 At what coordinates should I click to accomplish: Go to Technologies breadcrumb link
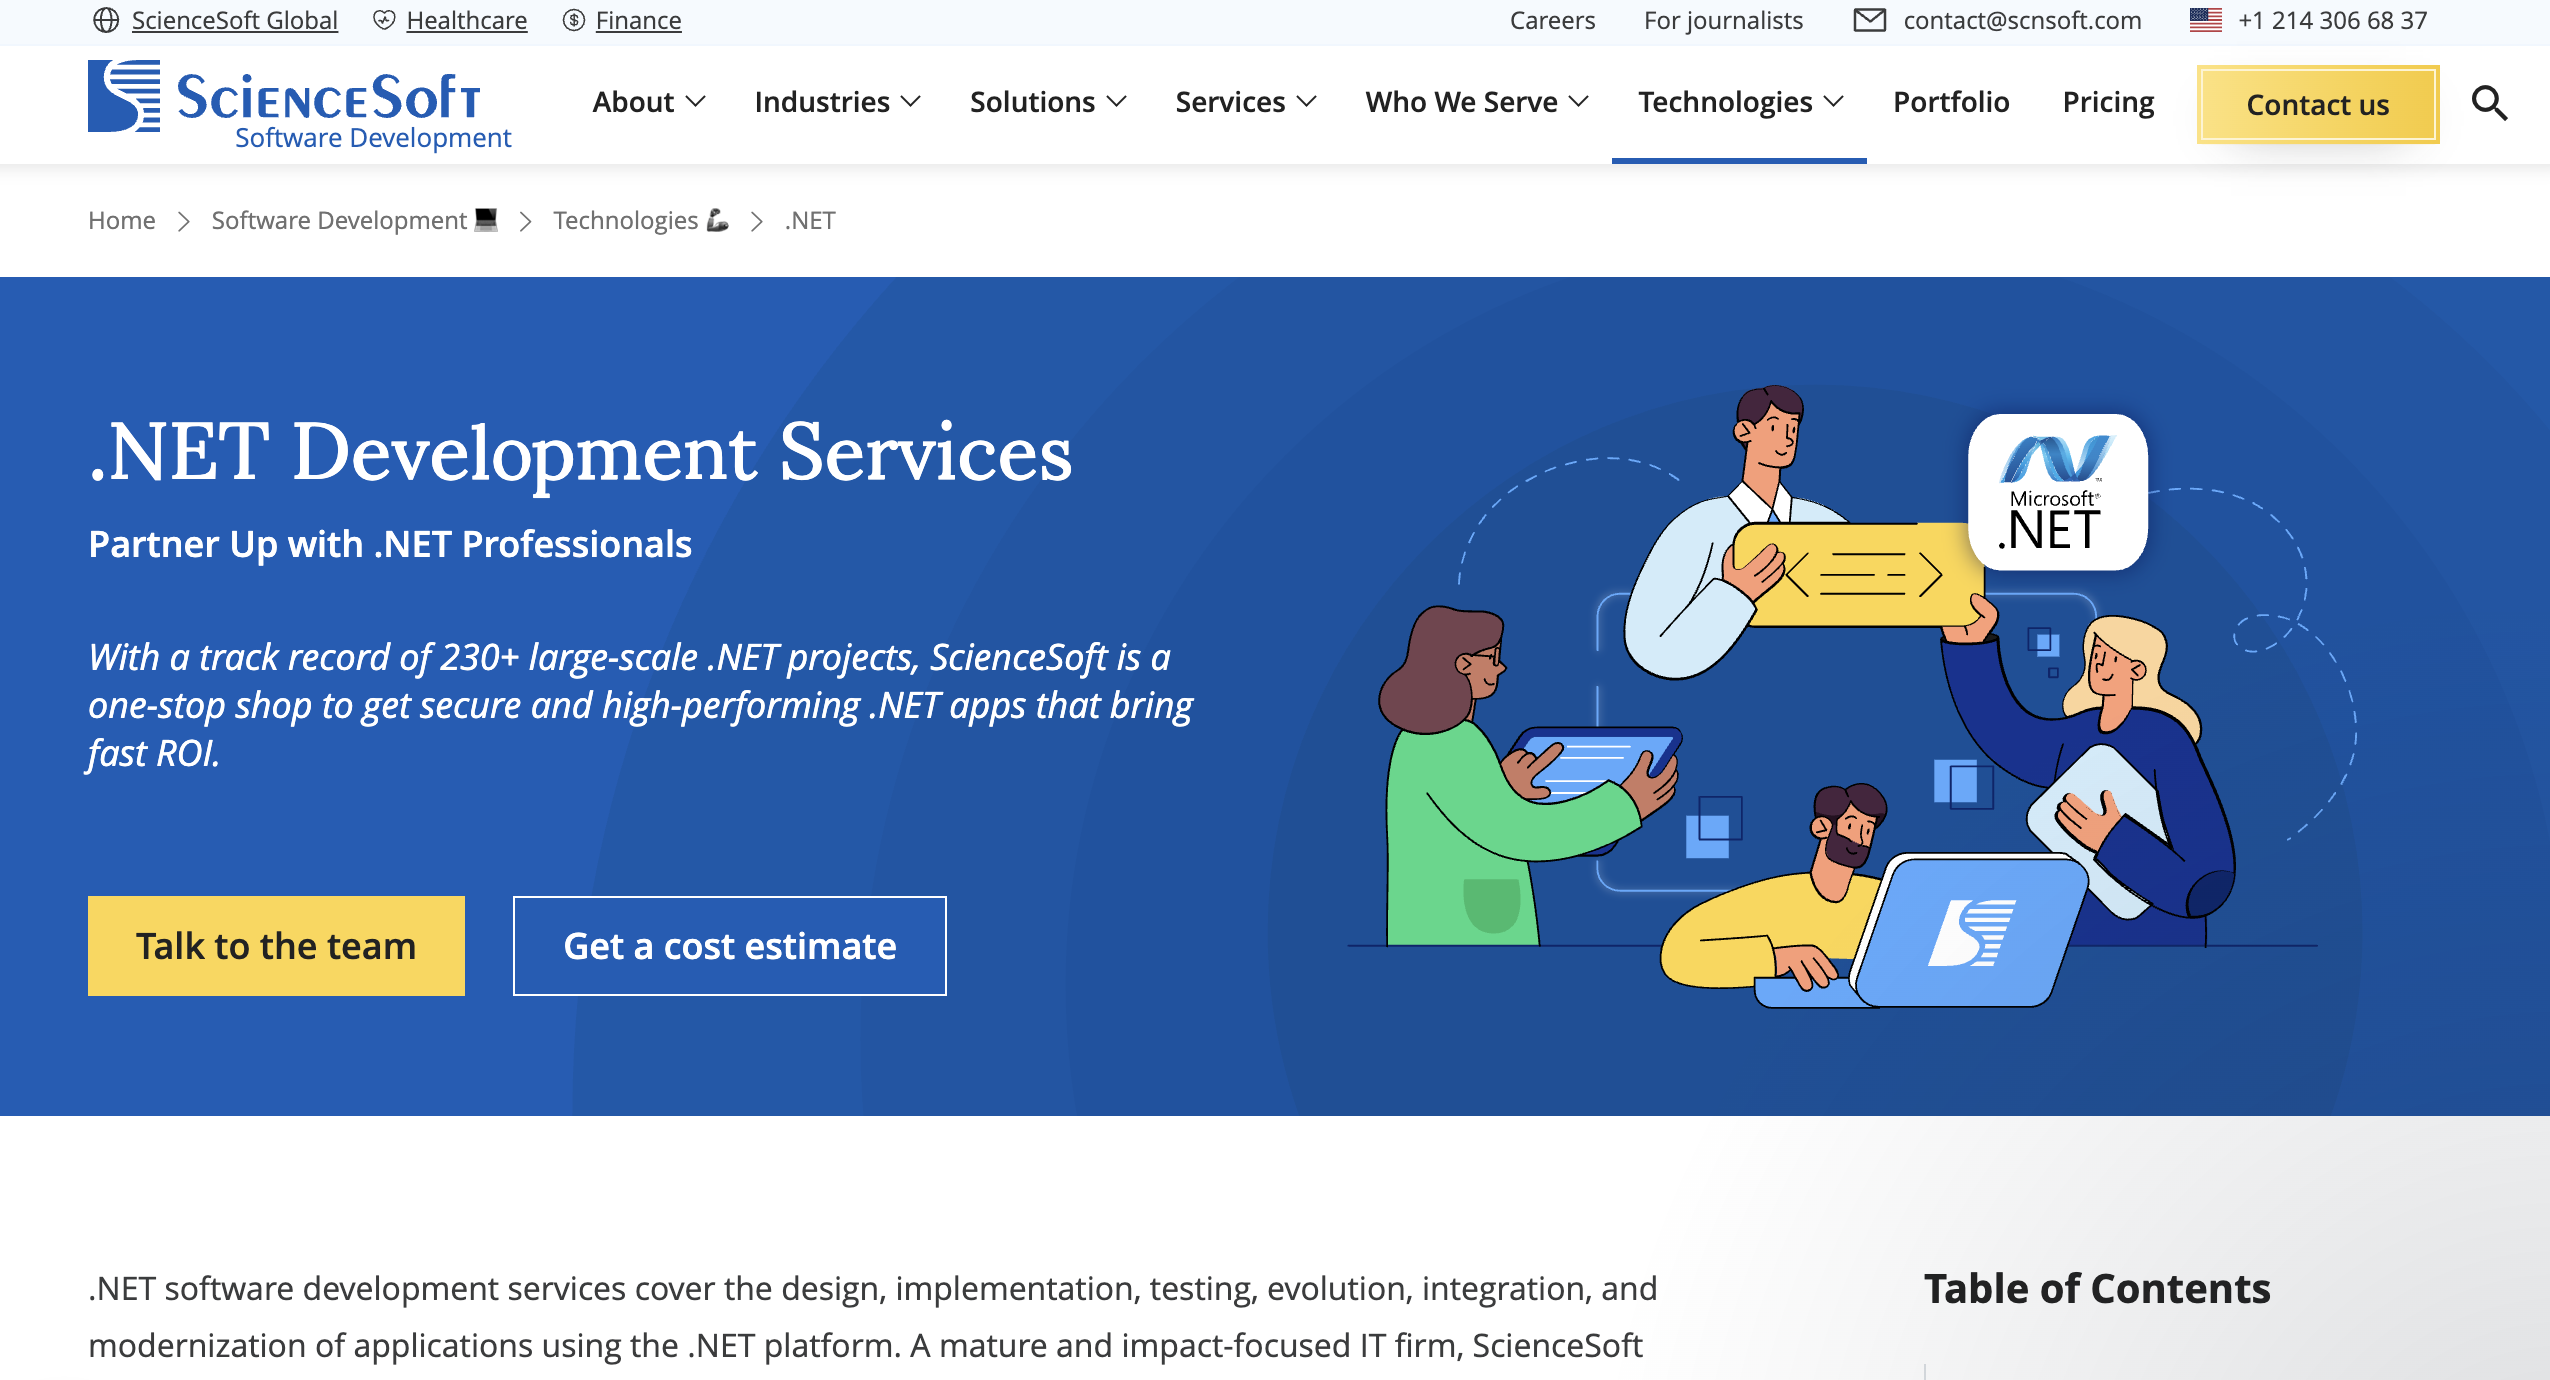pyautogui.click(x=625, y=220)
